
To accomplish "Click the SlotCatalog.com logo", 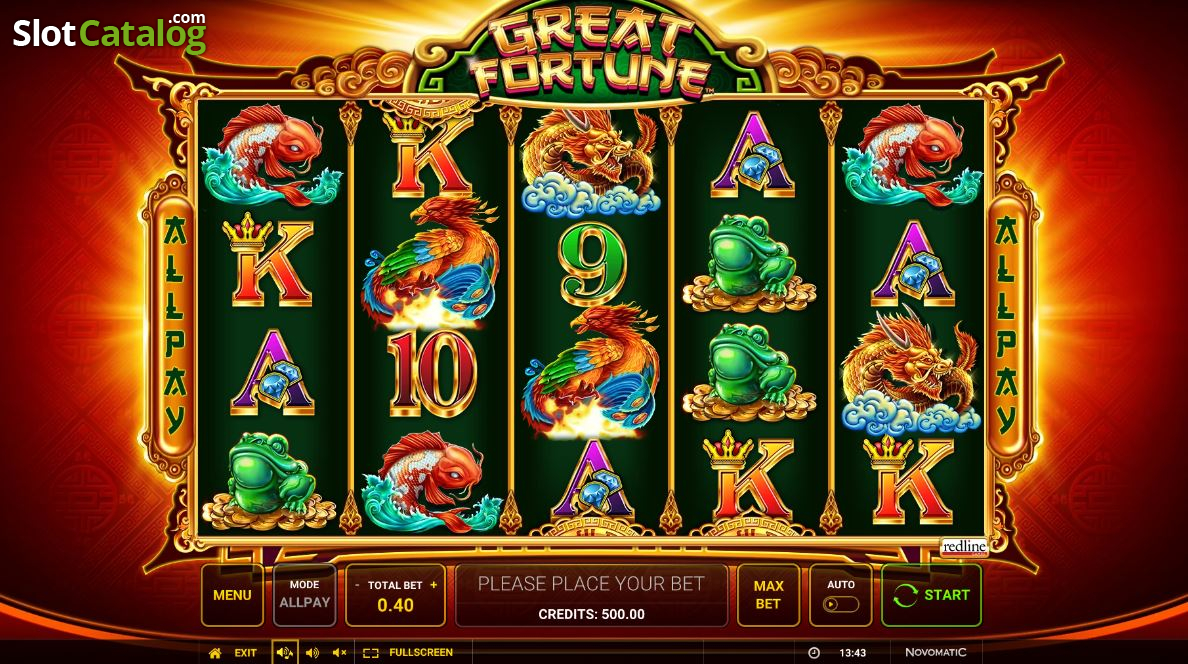I will [x=110, y=32].
